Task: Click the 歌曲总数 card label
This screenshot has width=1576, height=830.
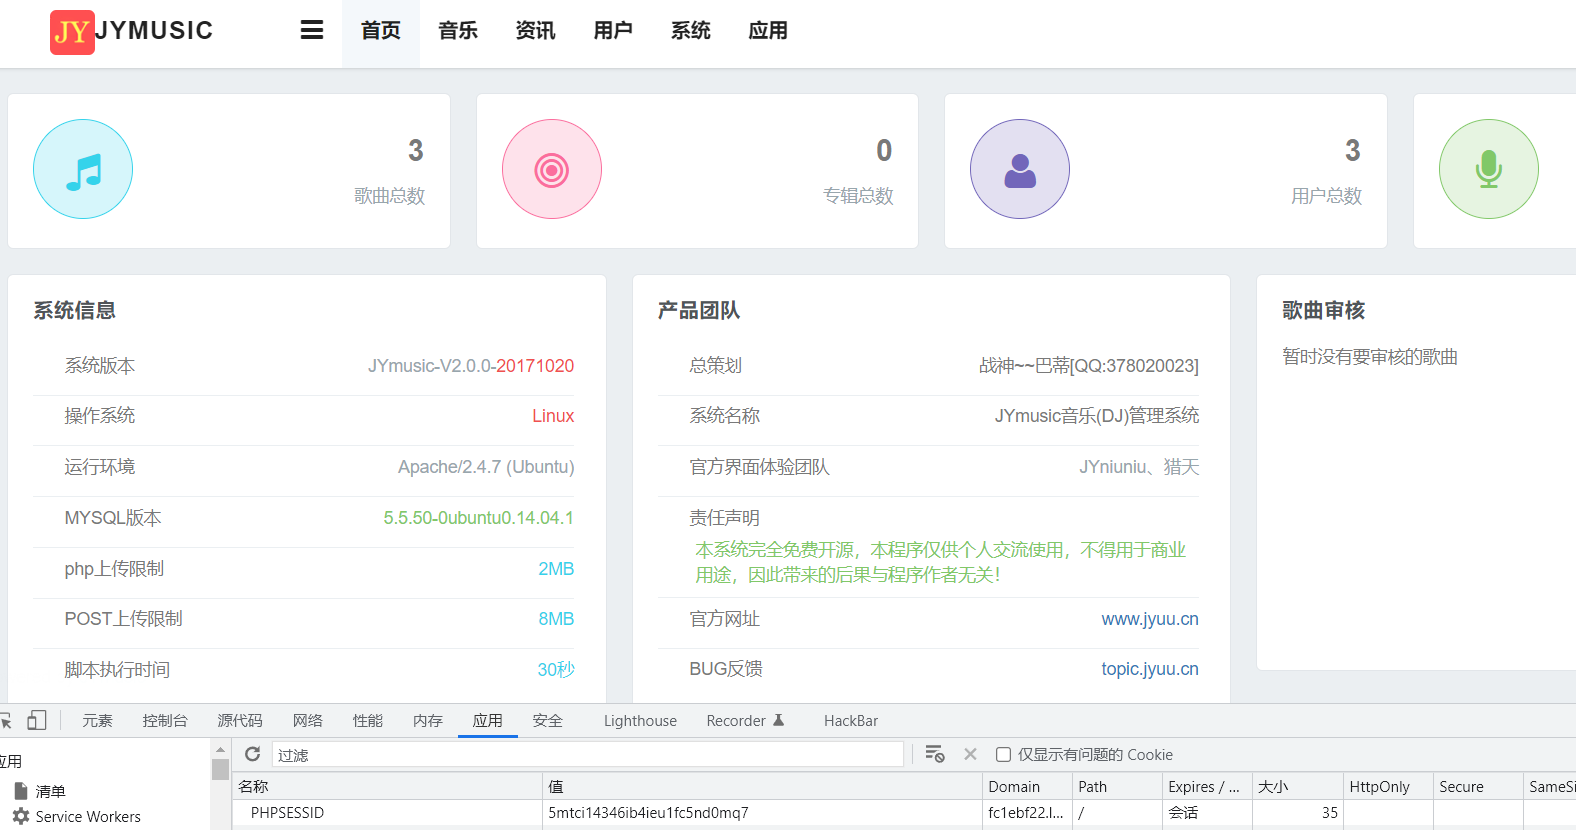Action: [x=390, y=196]
